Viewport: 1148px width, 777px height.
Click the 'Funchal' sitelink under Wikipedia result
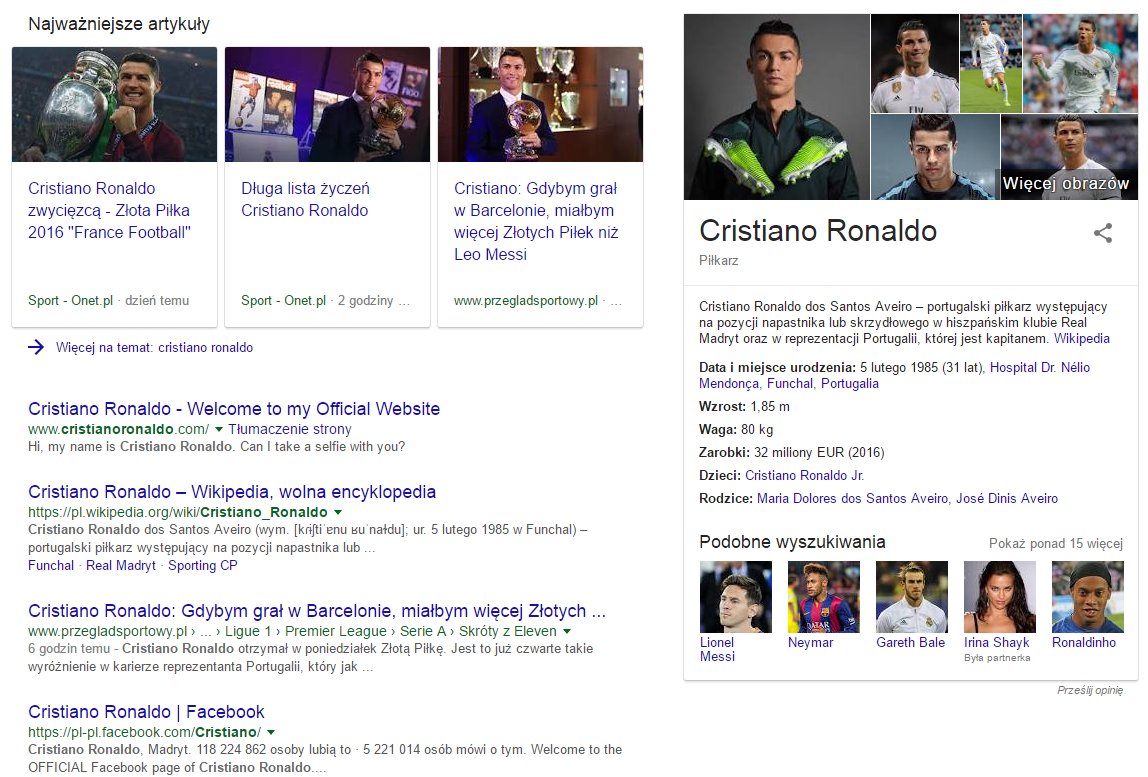coord(51,565)
